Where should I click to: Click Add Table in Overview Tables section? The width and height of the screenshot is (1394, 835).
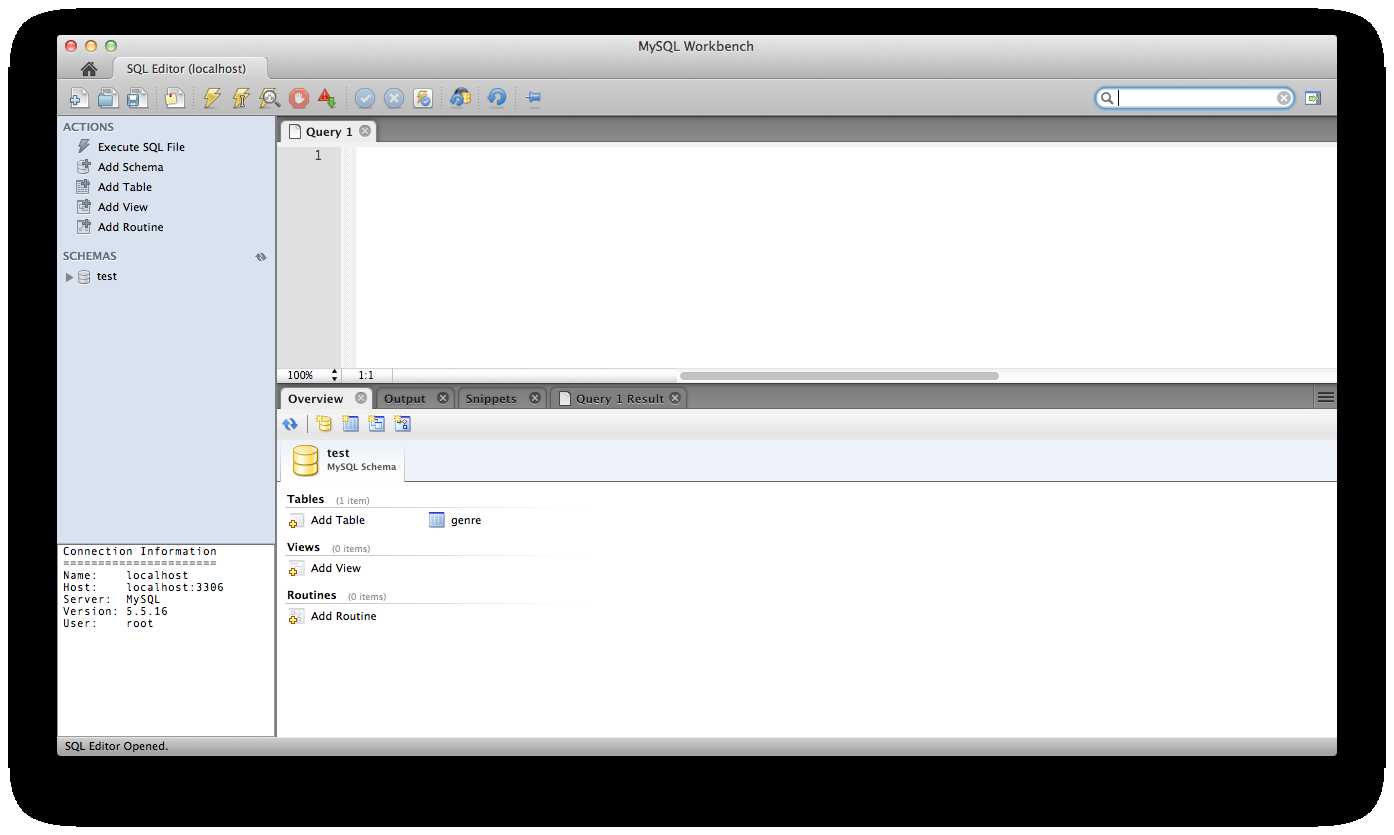pos(326,520)
